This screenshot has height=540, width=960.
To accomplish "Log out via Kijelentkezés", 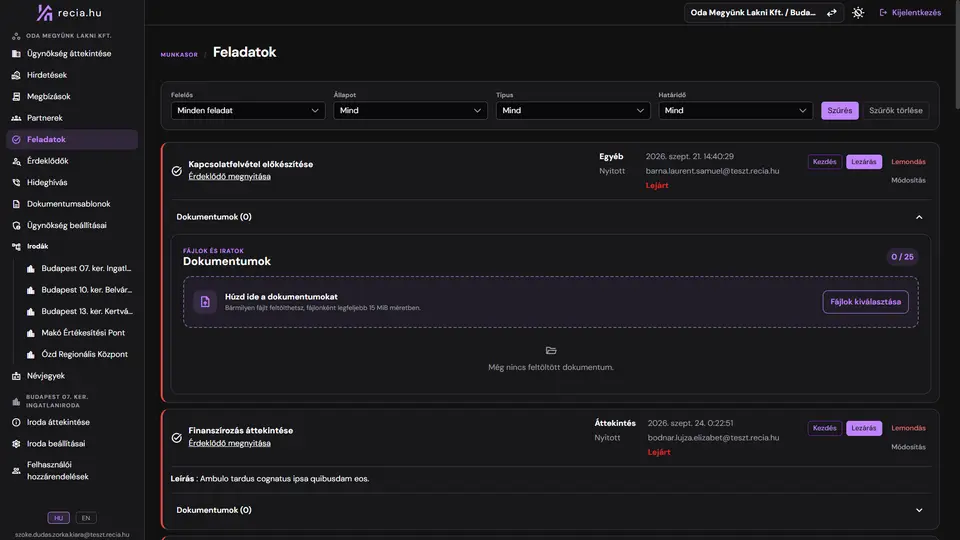I will [x=910, y=13].
